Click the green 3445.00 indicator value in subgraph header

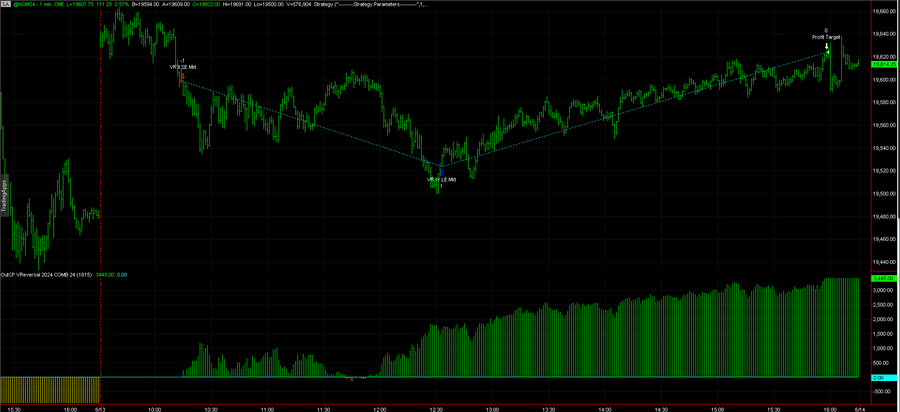[x=104, y=275]
